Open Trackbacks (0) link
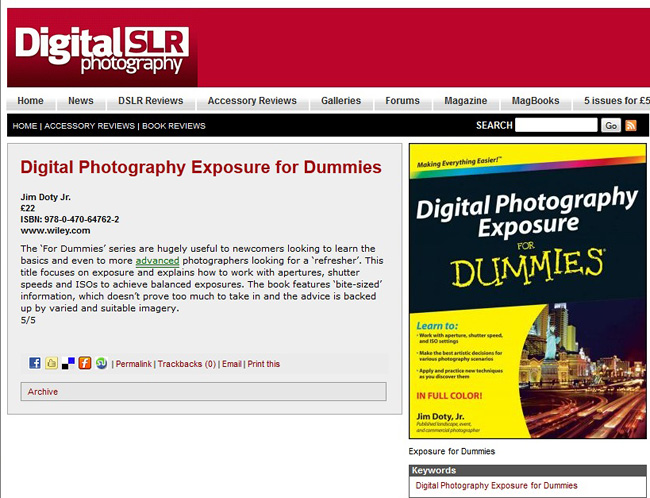Viewport: 650px width, 498px height. [187, 364]
